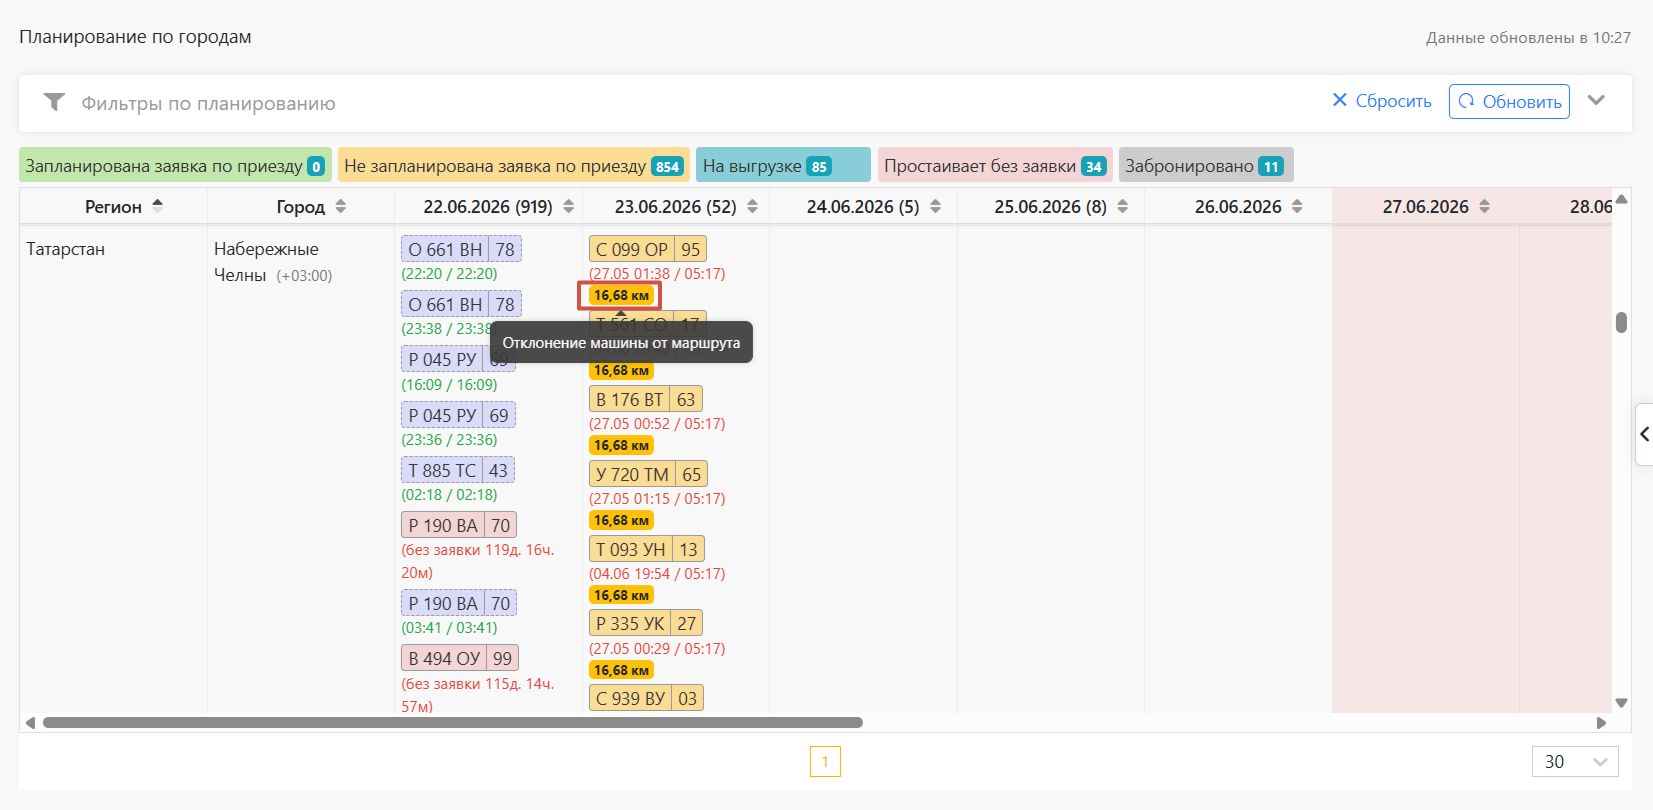Sort by the 24.06.2026 (5) column
Image resolution: width=1653 pixels, height=810 pixels.
936,206
